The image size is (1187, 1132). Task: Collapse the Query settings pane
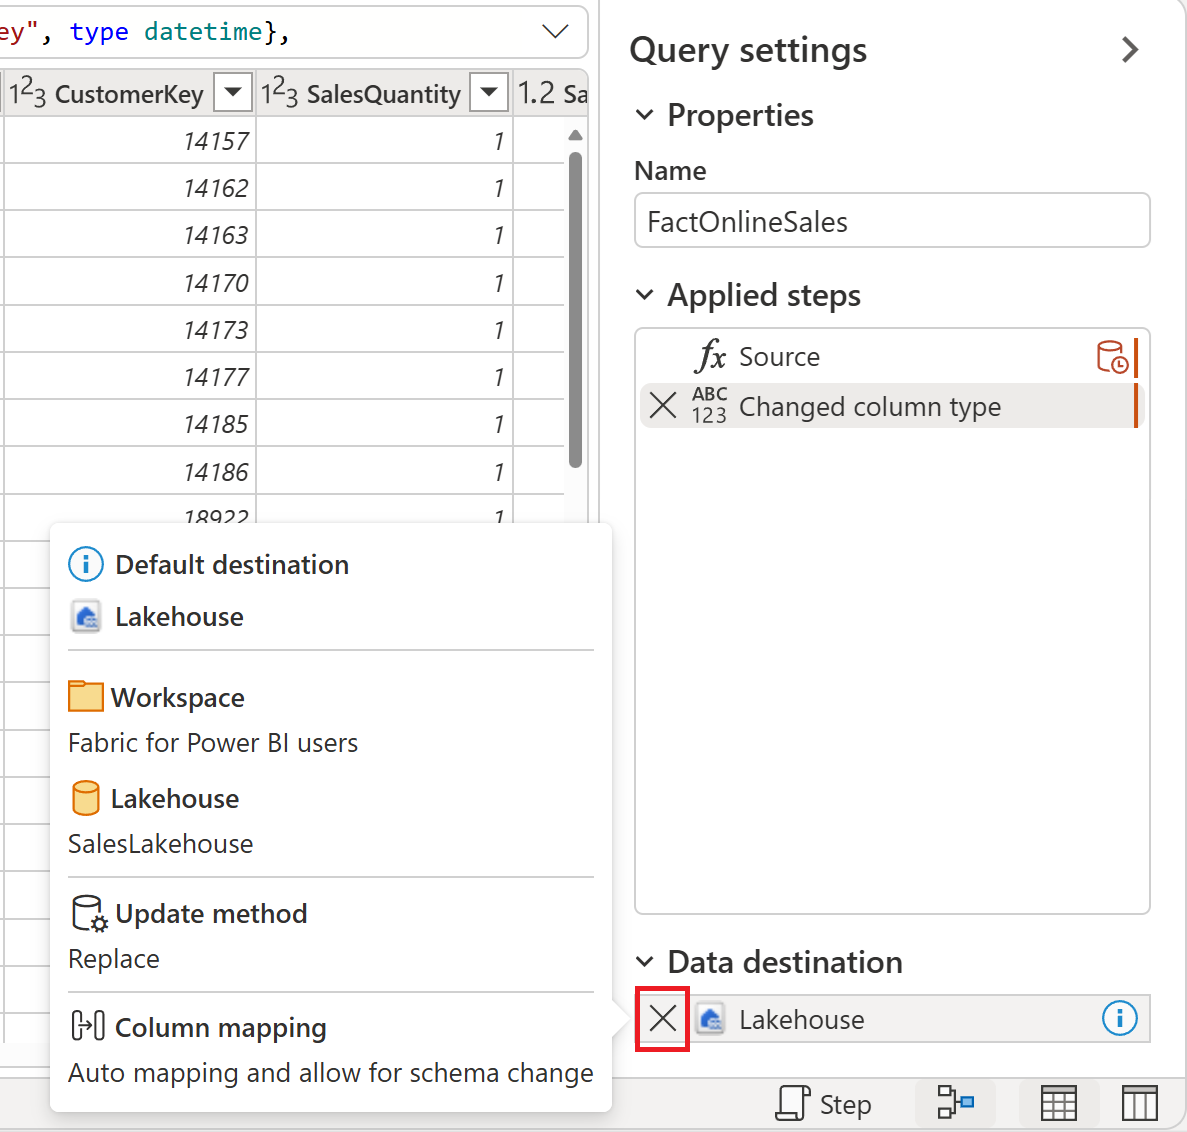coord(1130,50)
